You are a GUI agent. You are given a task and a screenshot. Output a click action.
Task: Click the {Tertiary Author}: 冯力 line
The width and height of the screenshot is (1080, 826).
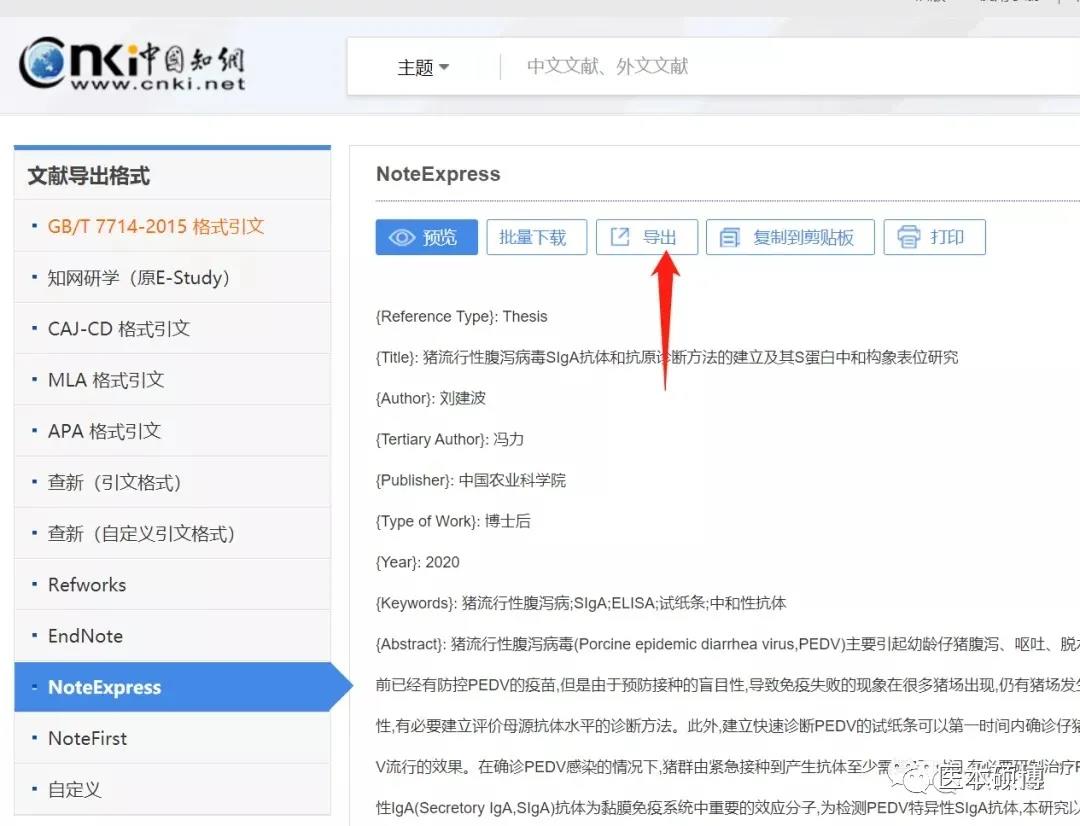point(450,439)
